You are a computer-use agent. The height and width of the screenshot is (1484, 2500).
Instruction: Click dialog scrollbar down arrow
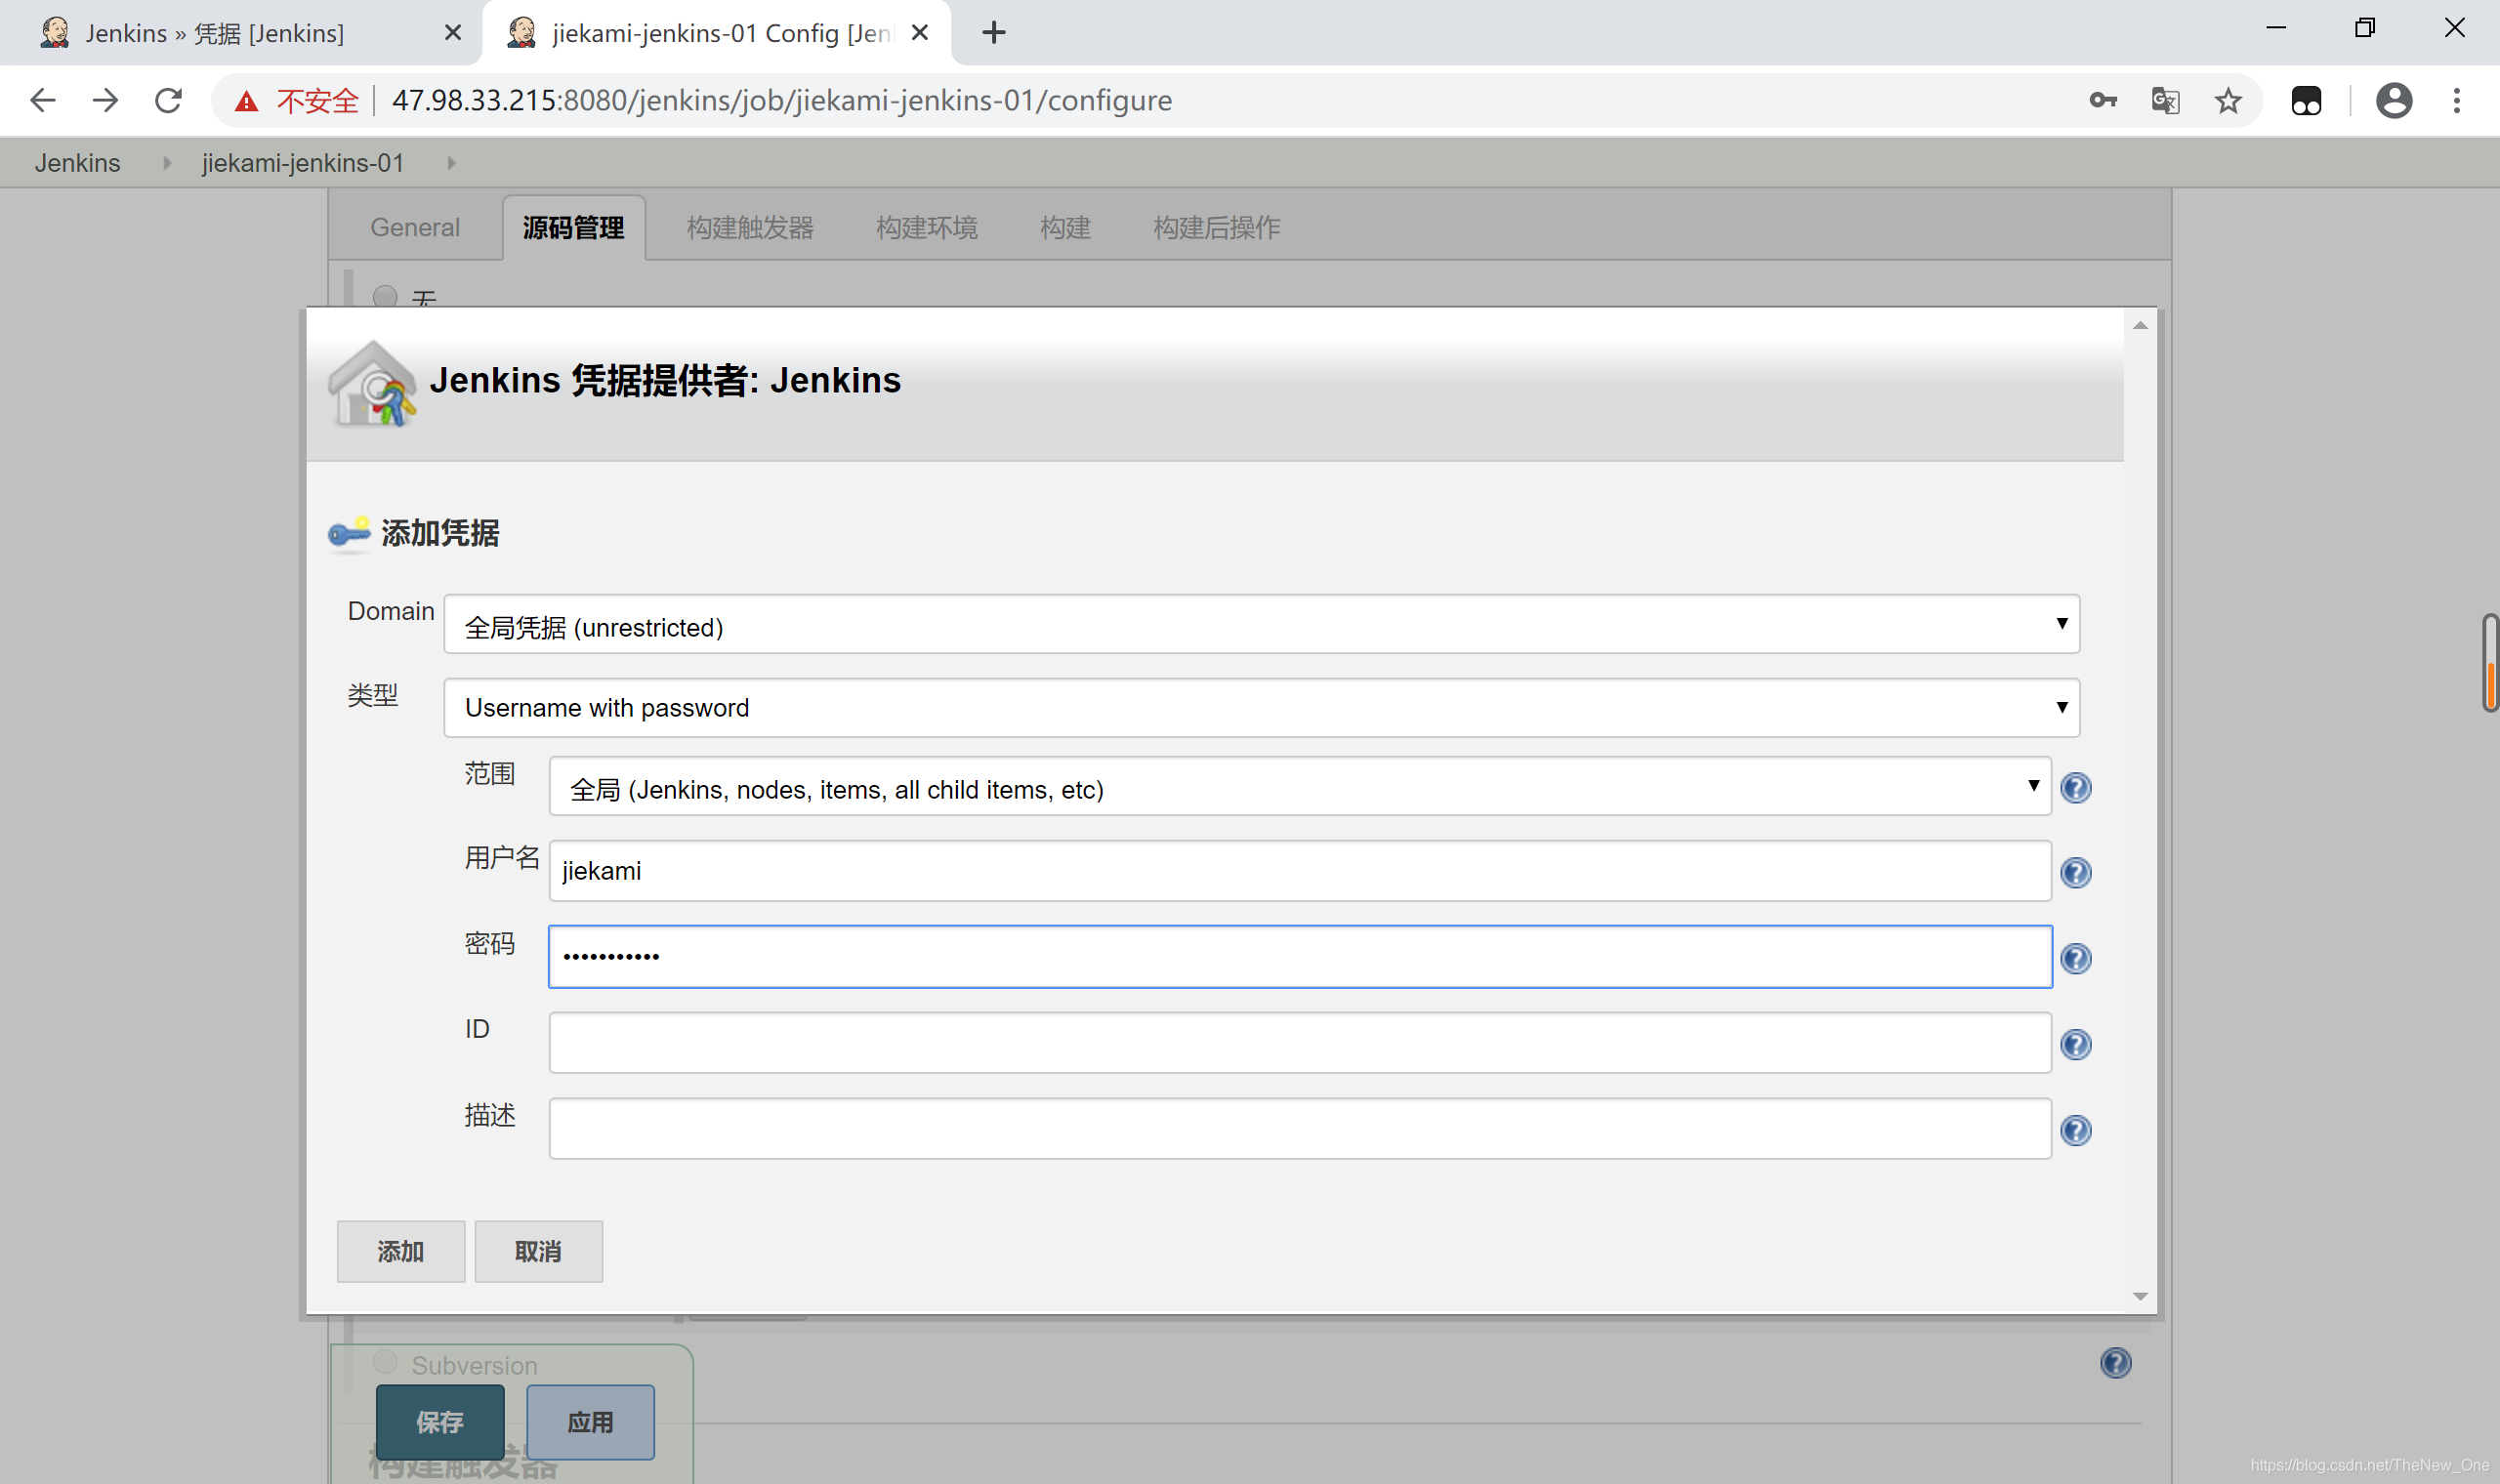coord(2140,1296)
